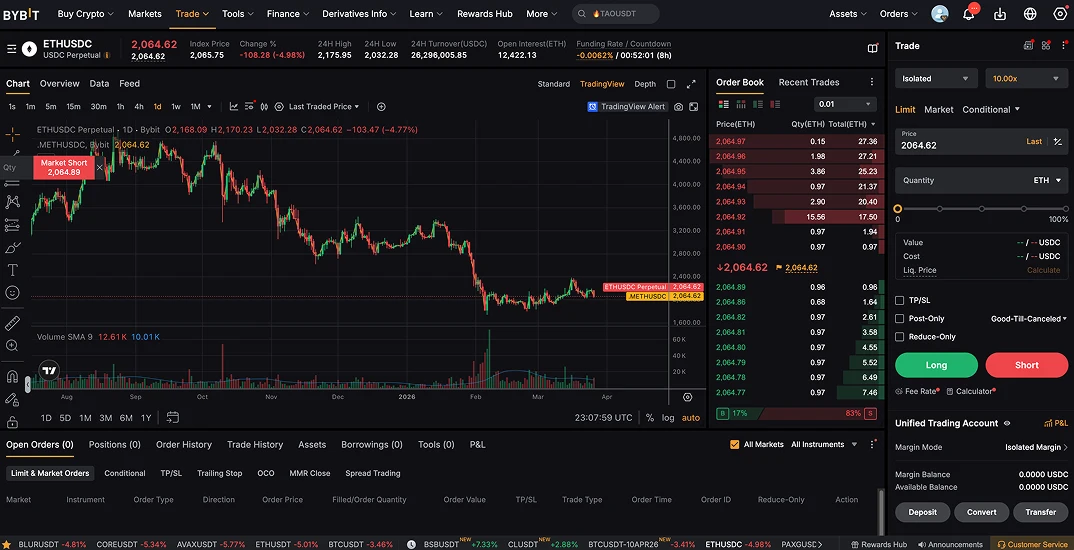Open the notifications bell
This screenshot has height=550, width=1074.
click(969, 14)
